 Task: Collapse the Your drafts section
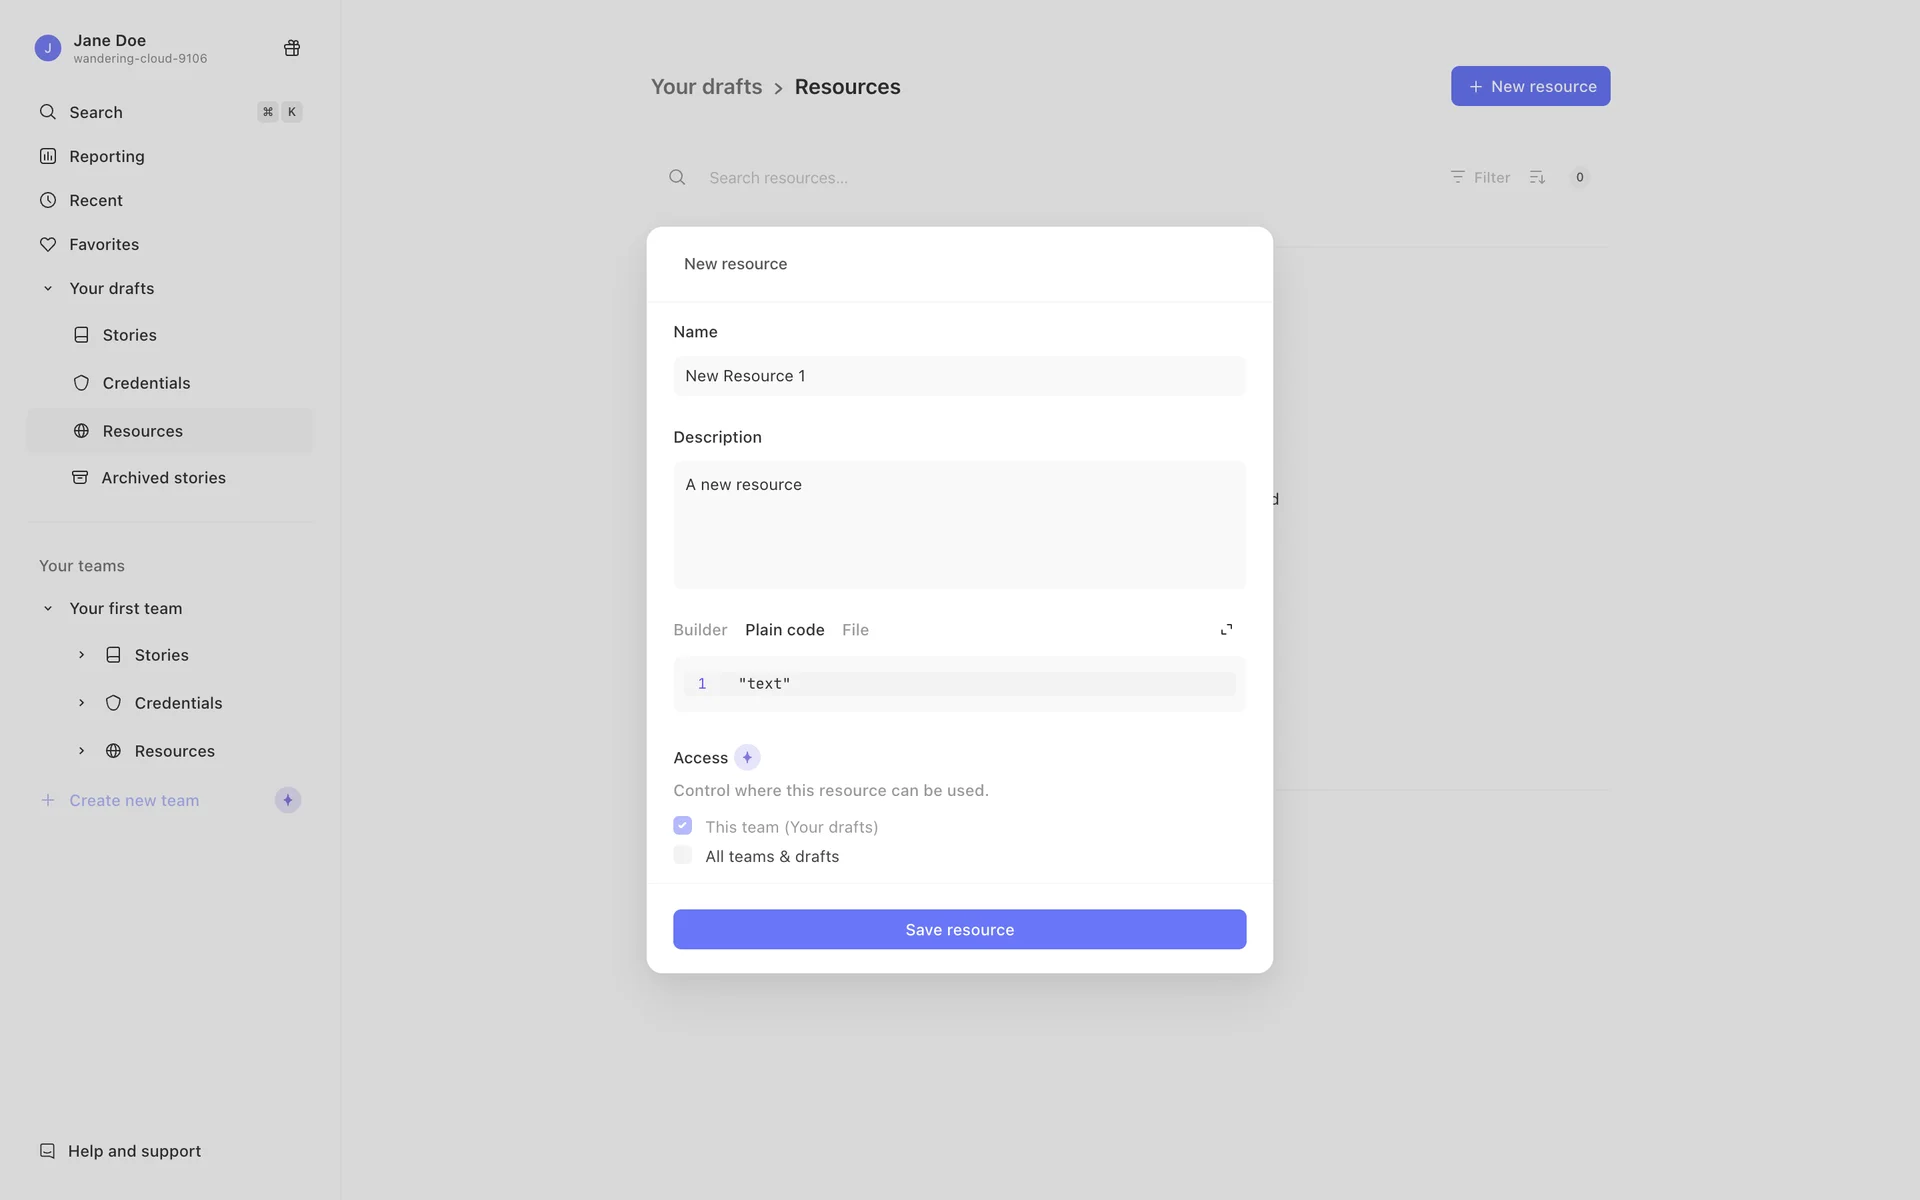coord(47,288)
